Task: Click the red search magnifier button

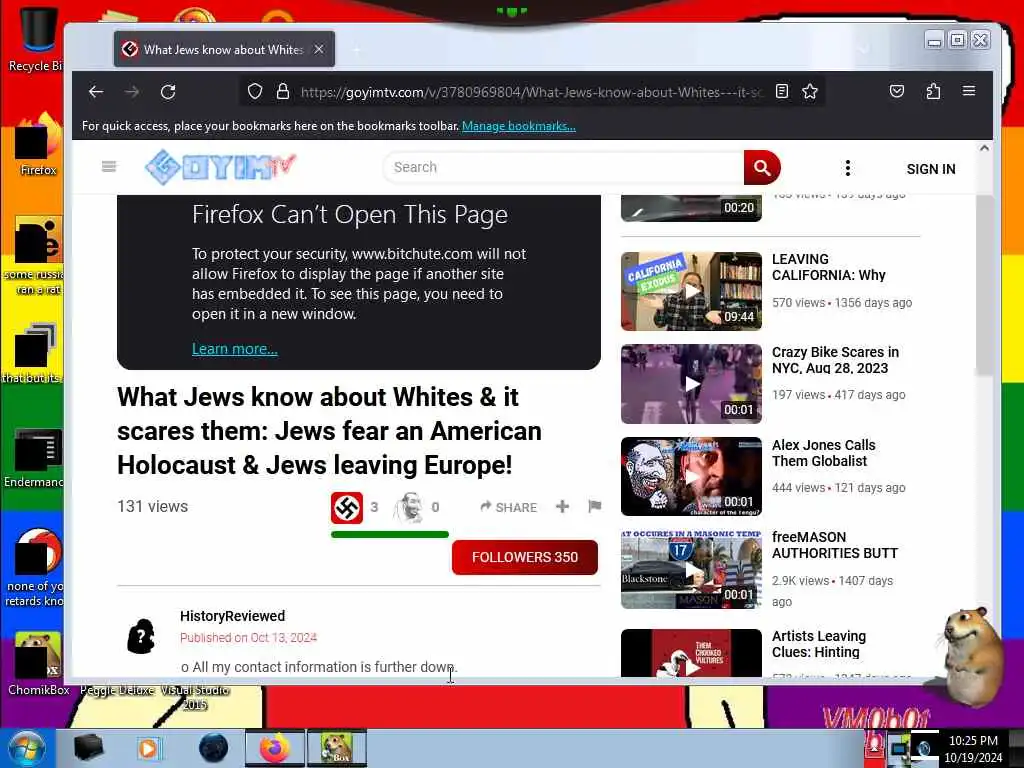Action: pyautogui.click(x=762, y=168)
